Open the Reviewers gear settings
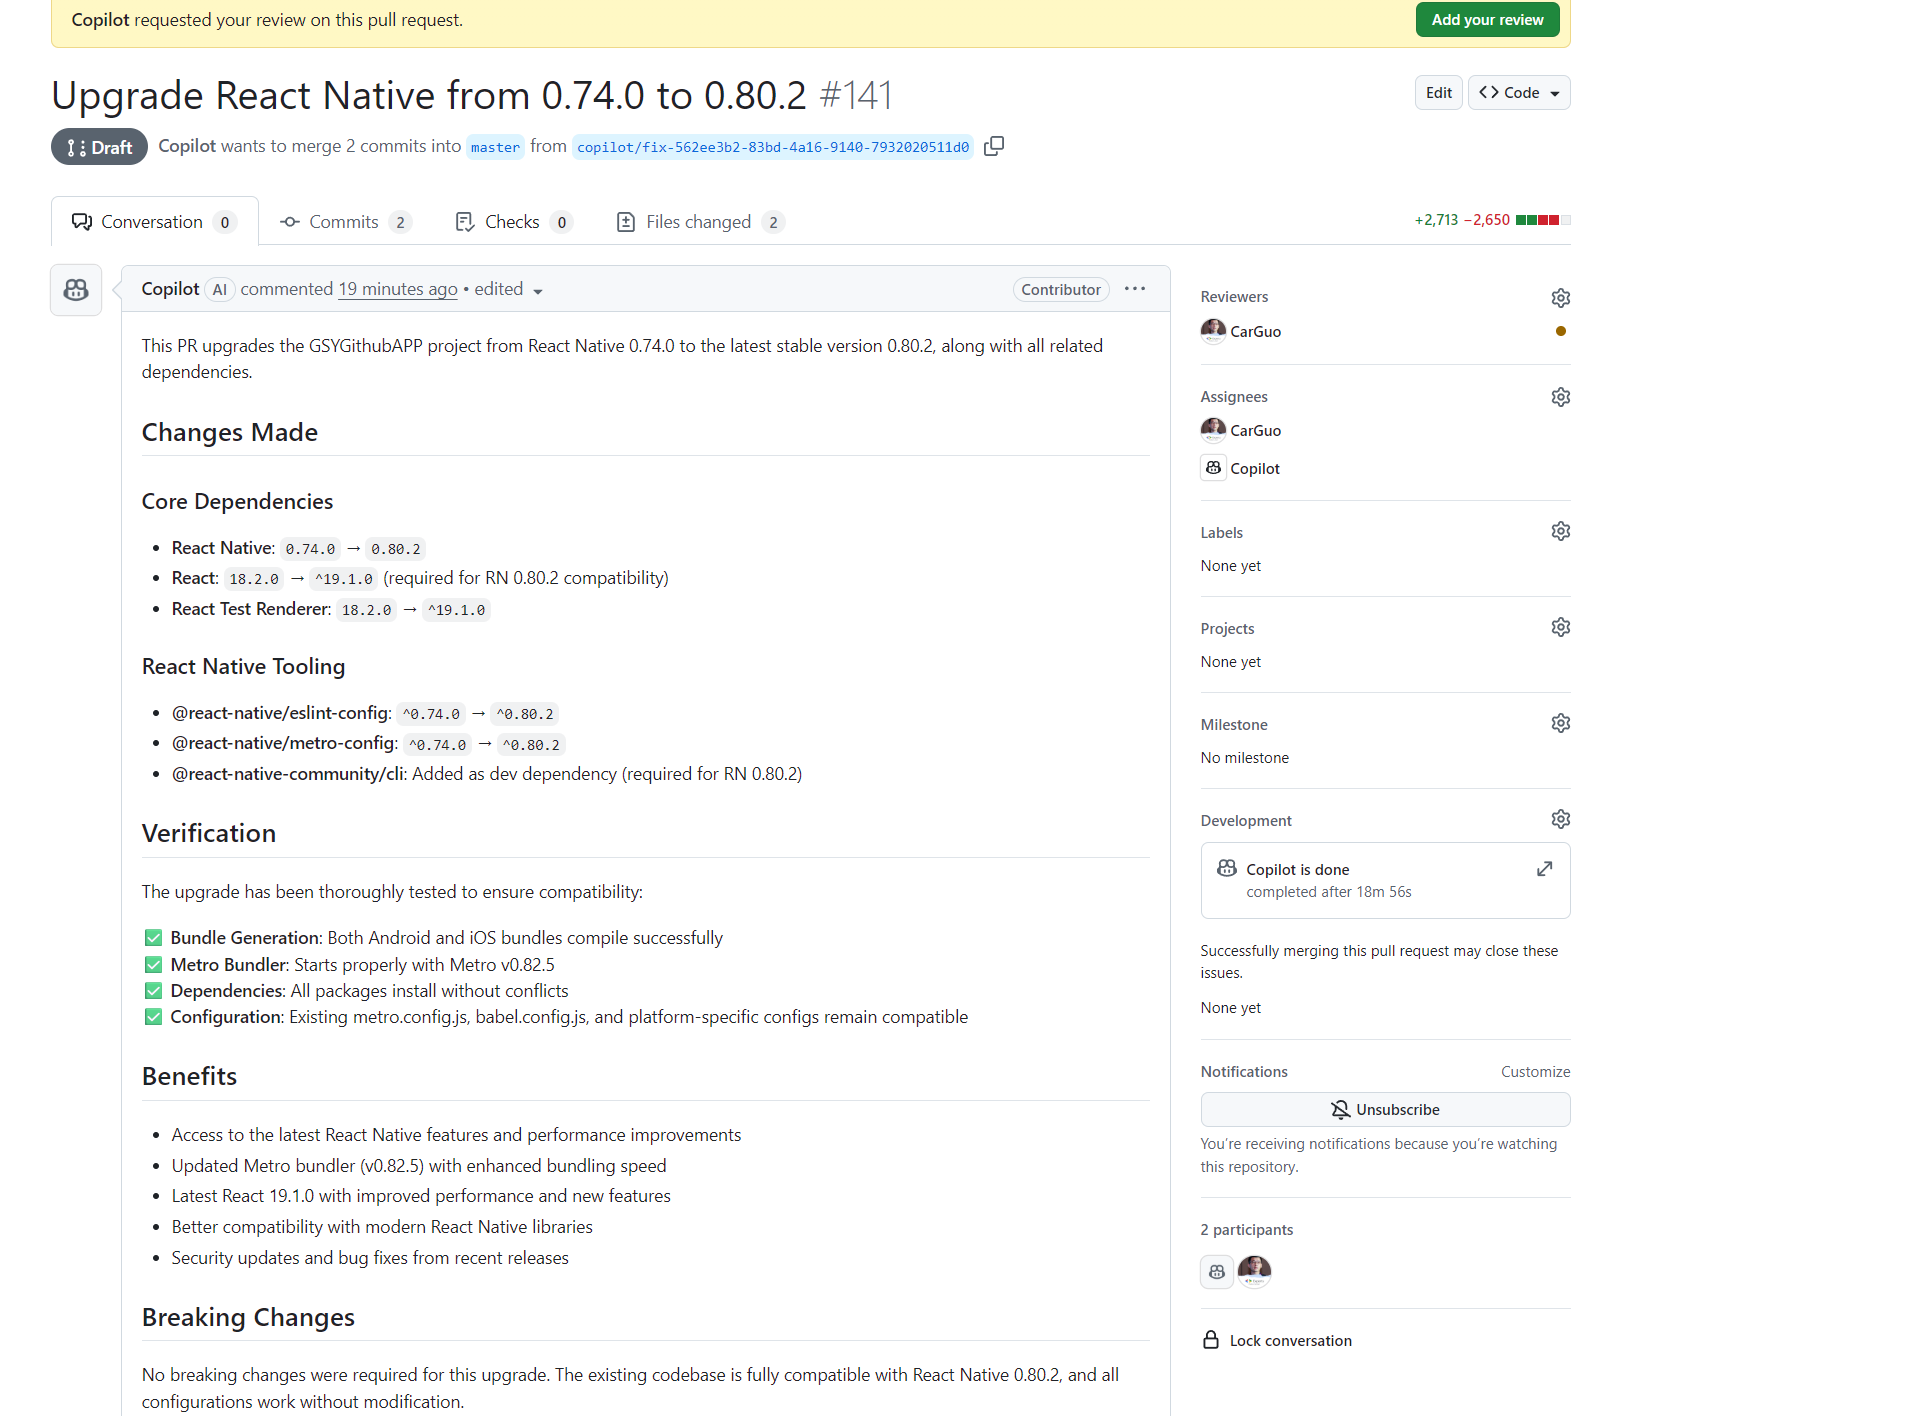The height and width of the screenshot is (1416, 1920). (1560, 298)
